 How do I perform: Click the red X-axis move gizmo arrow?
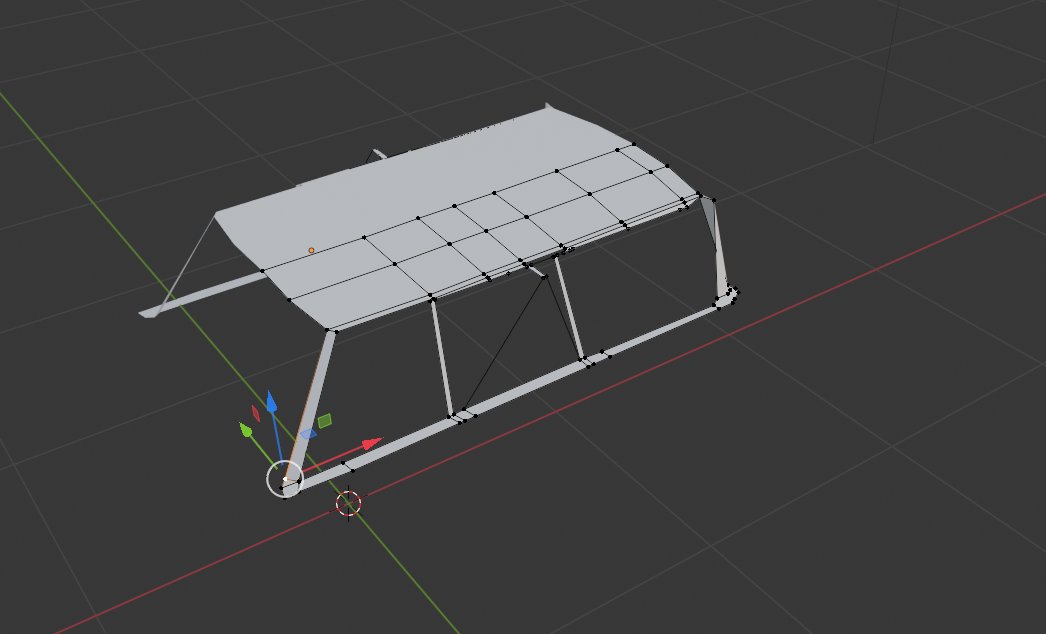tap(372, 444)
